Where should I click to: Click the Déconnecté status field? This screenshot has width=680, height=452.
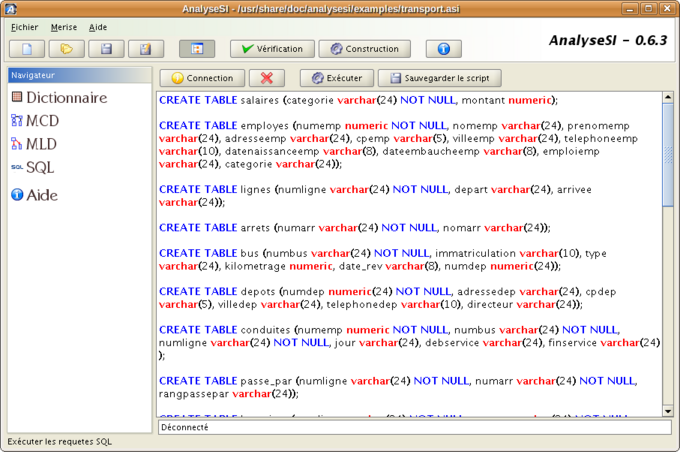[415, 427]
